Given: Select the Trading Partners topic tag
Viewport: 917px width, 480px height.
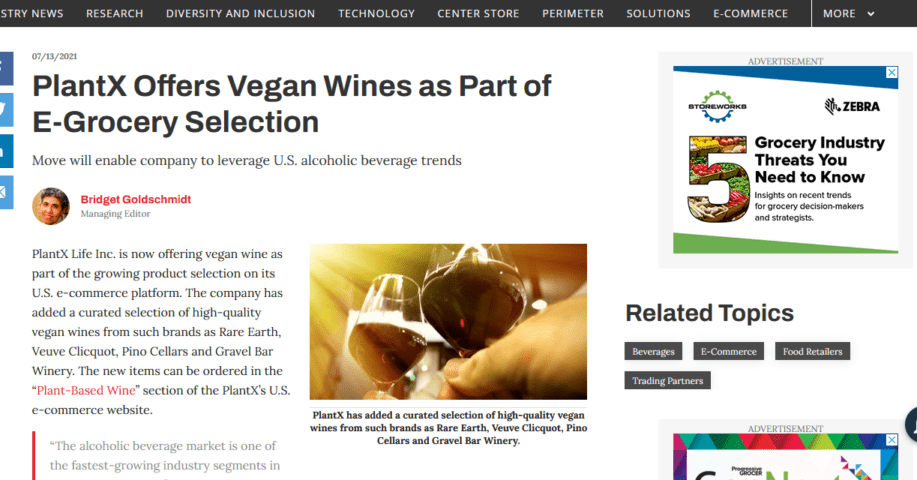Looking at the screenshot, I should [x=667, y=381].
